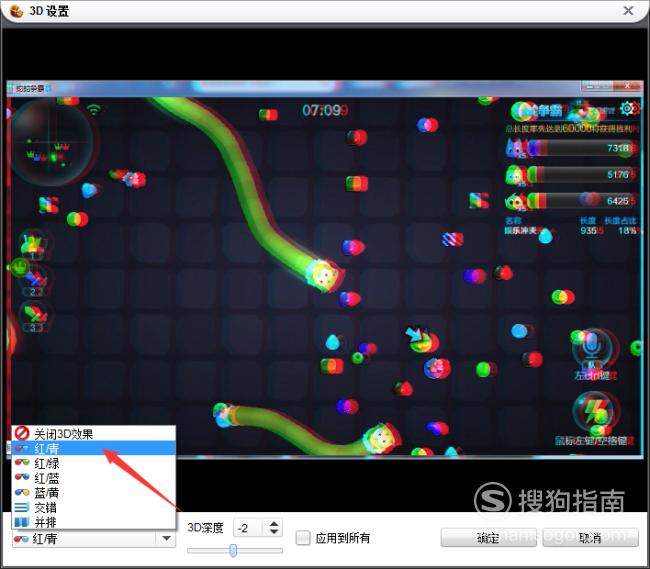Click the blue-yellow glasses icon
Viewport: 650px width, 569px height.
point(22,492)
